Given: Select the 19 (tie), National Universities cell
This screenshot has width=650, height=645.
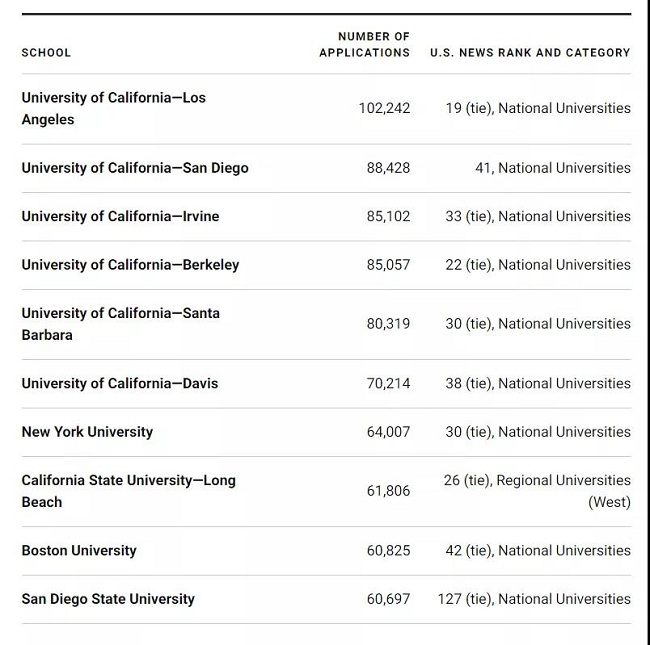Looking at the screenshot, I should tap(538, 108).
